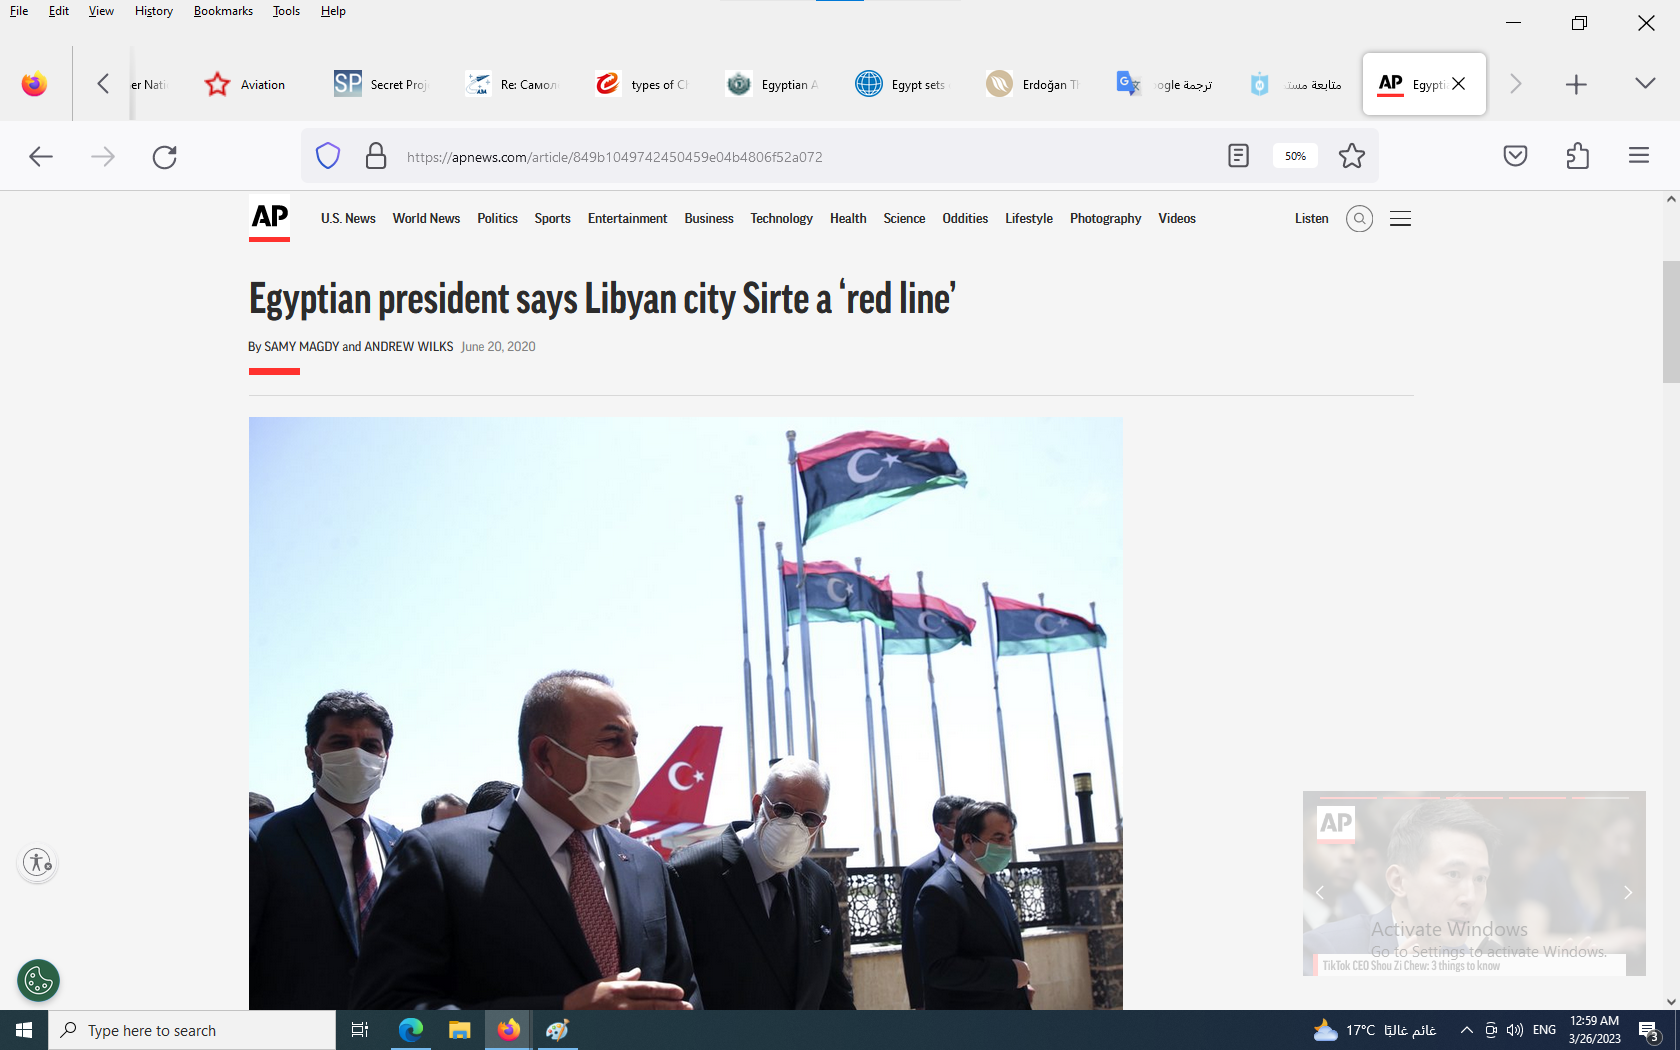Open the Edit menu
This screenshot has height=1050, width=1680.
59,11
